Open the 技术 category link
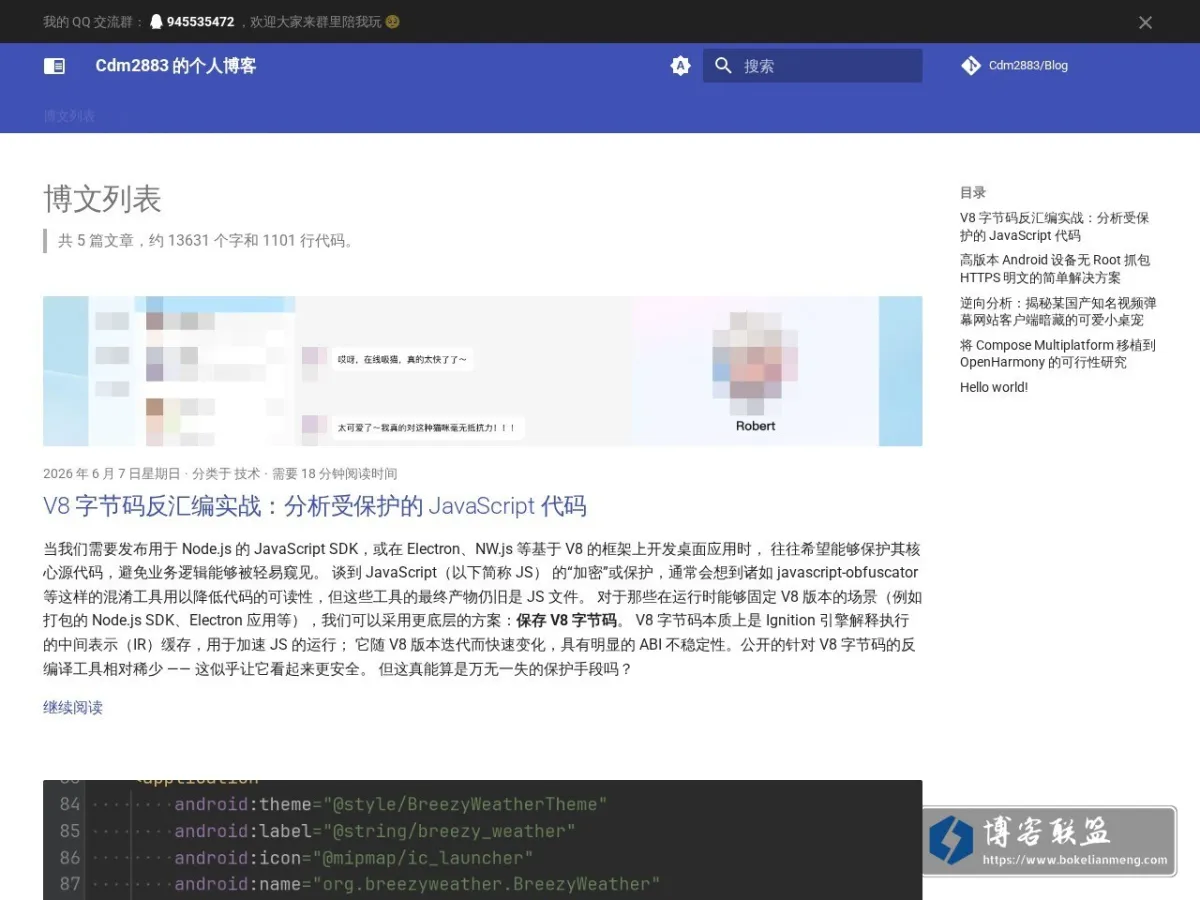This screenshot has width=1200, height=900. pos(247,474)
